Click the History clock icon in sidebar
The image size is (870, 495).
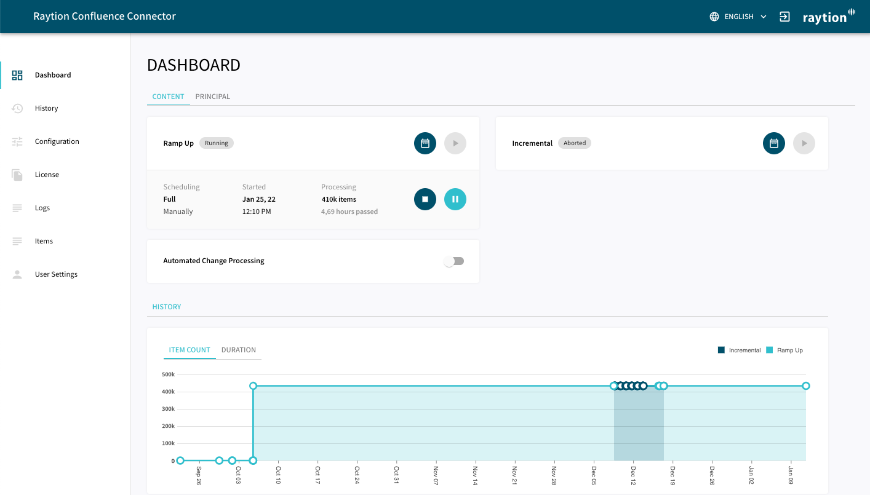click(x=17, y=108)
